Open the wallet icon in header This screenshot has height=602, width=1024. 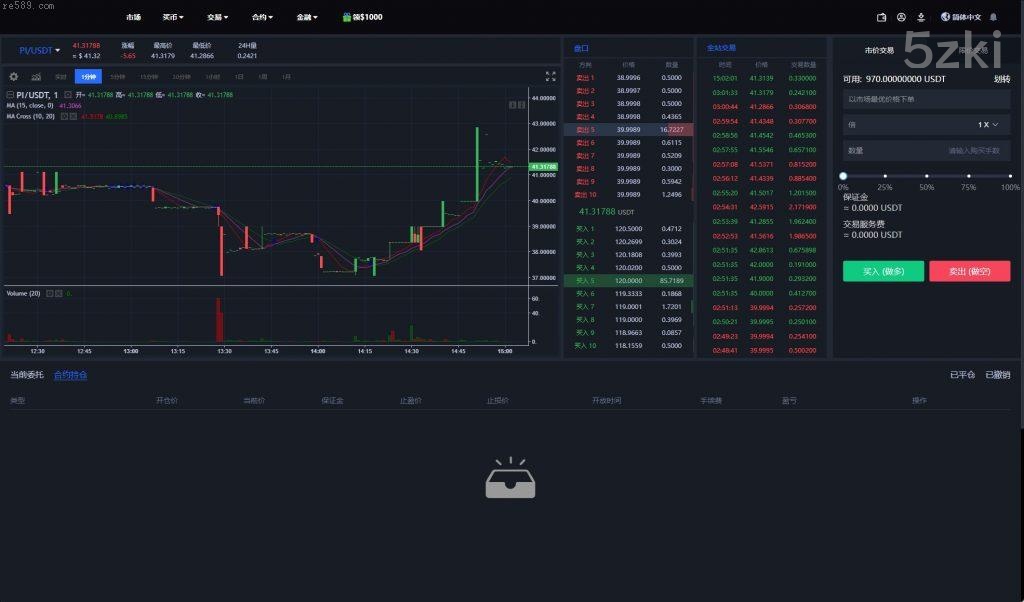pyautogui.click(x=882, y=17)
